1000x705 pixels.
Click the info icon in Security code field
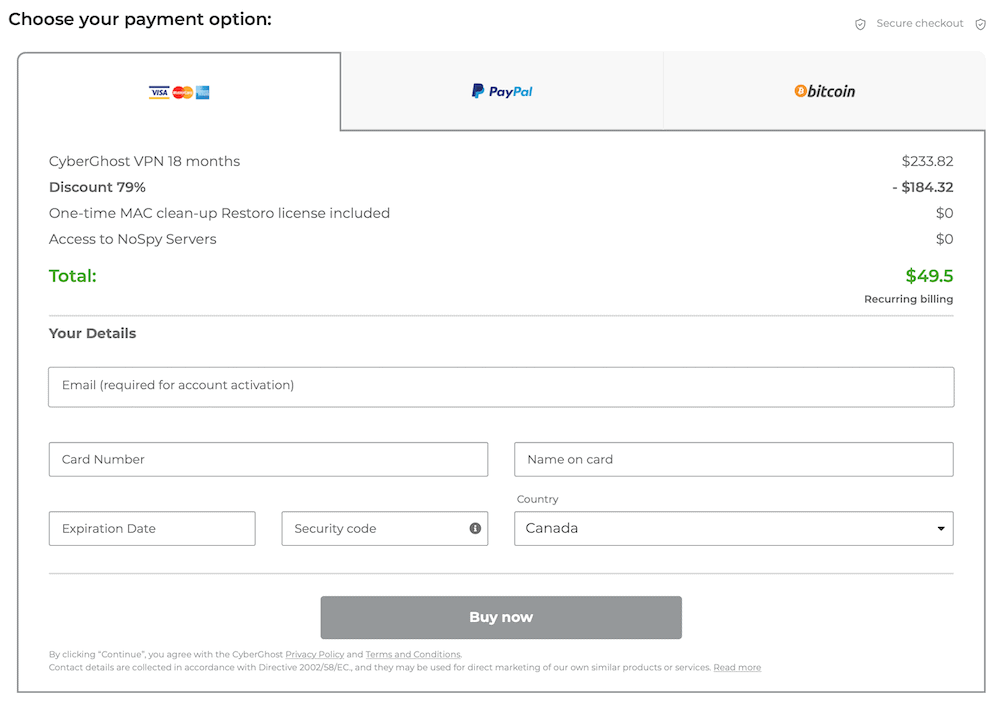pyautogui.click(x=475, y=528)
